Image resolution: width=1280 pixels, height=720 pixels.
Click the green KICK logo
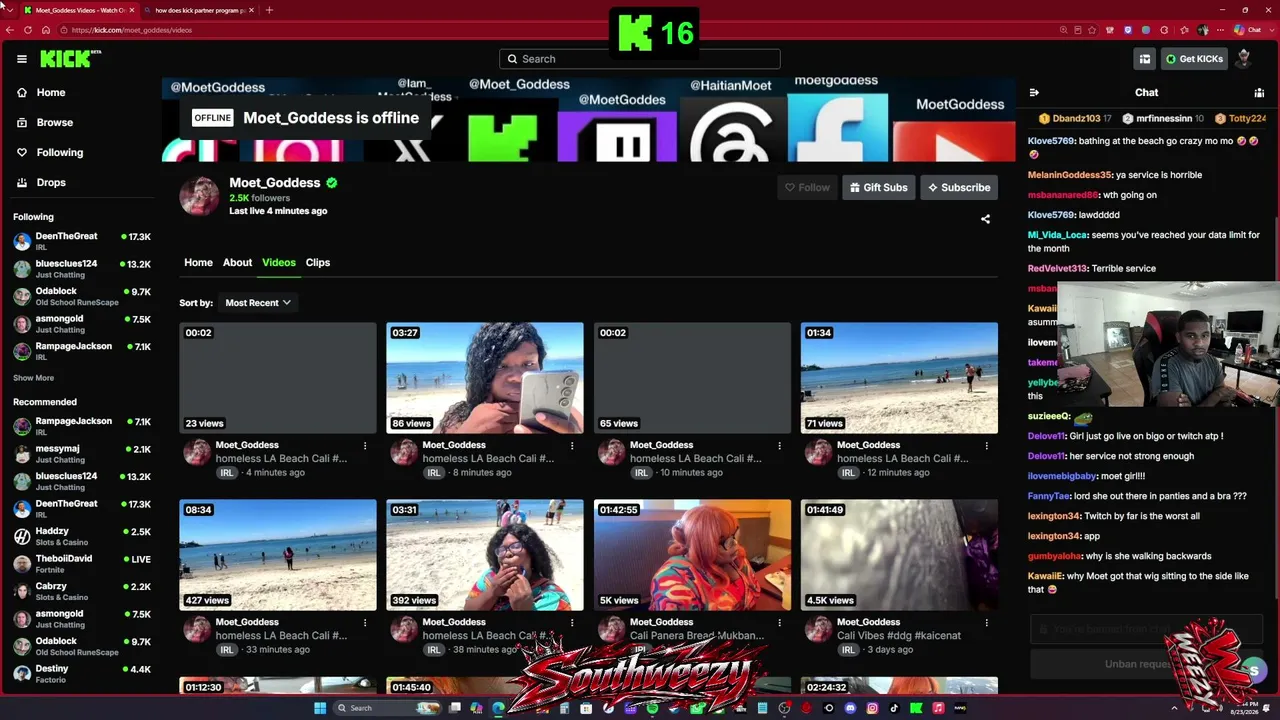70,59
